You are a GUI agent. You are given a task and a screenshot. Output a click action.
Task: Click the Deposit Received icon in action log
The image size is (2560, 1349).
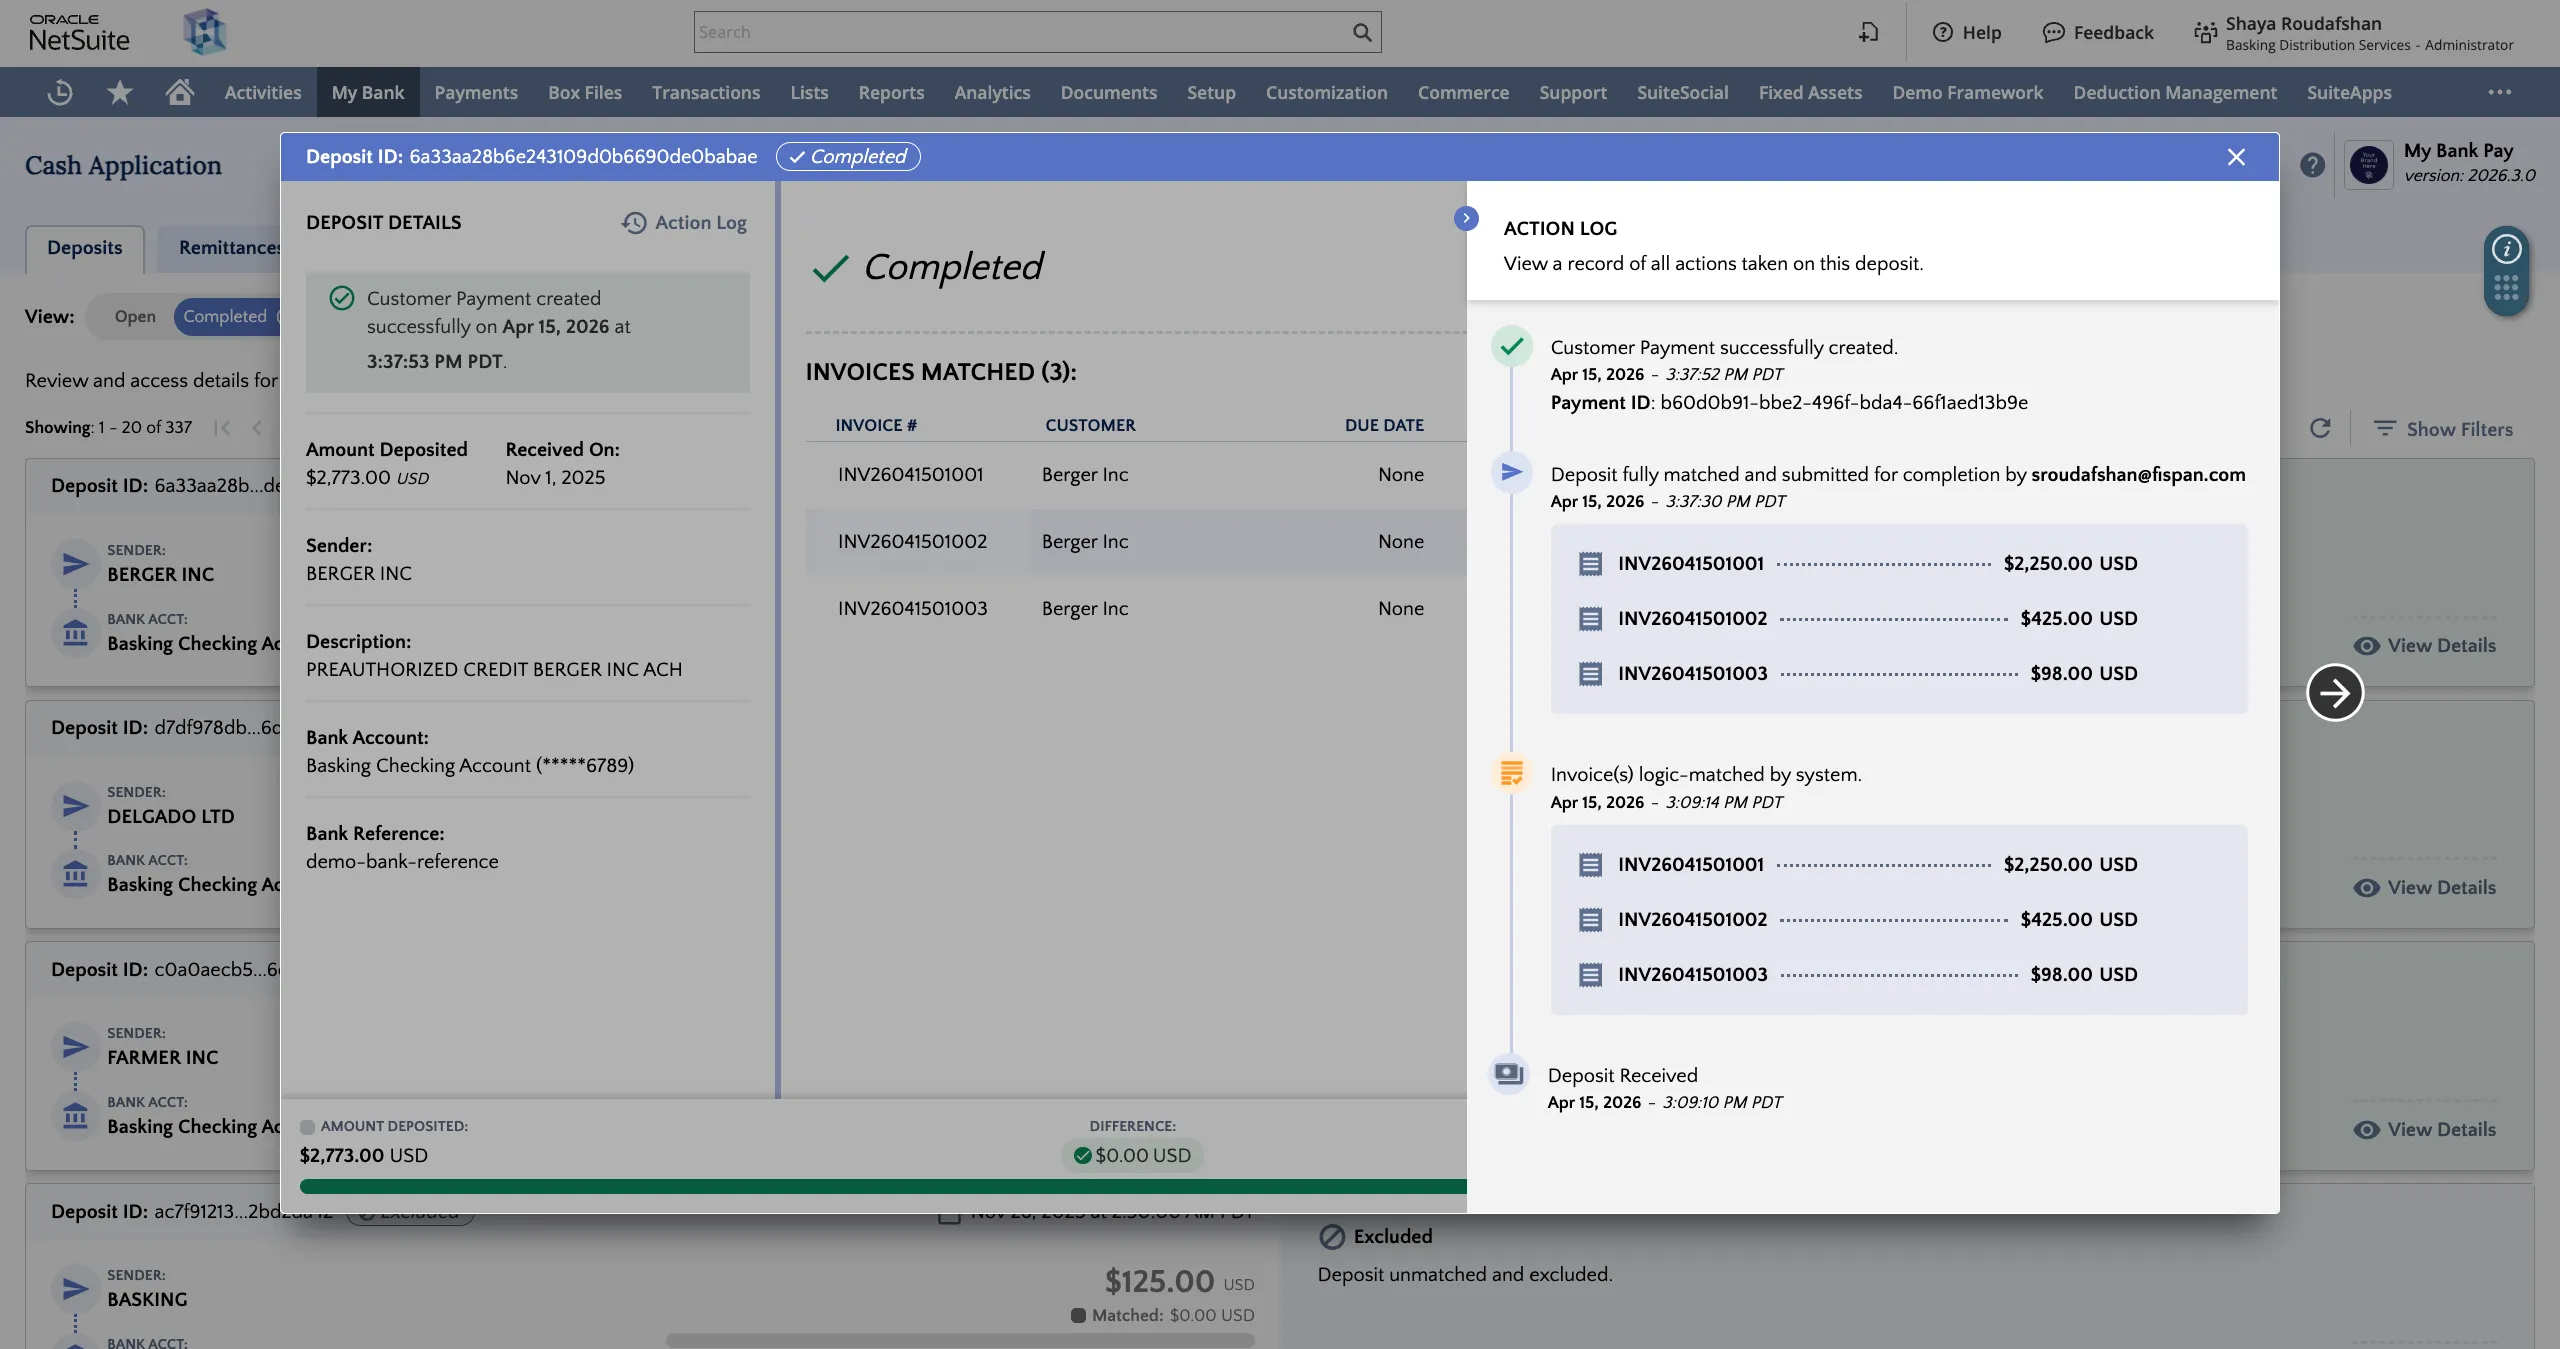click(1509, 1074)
